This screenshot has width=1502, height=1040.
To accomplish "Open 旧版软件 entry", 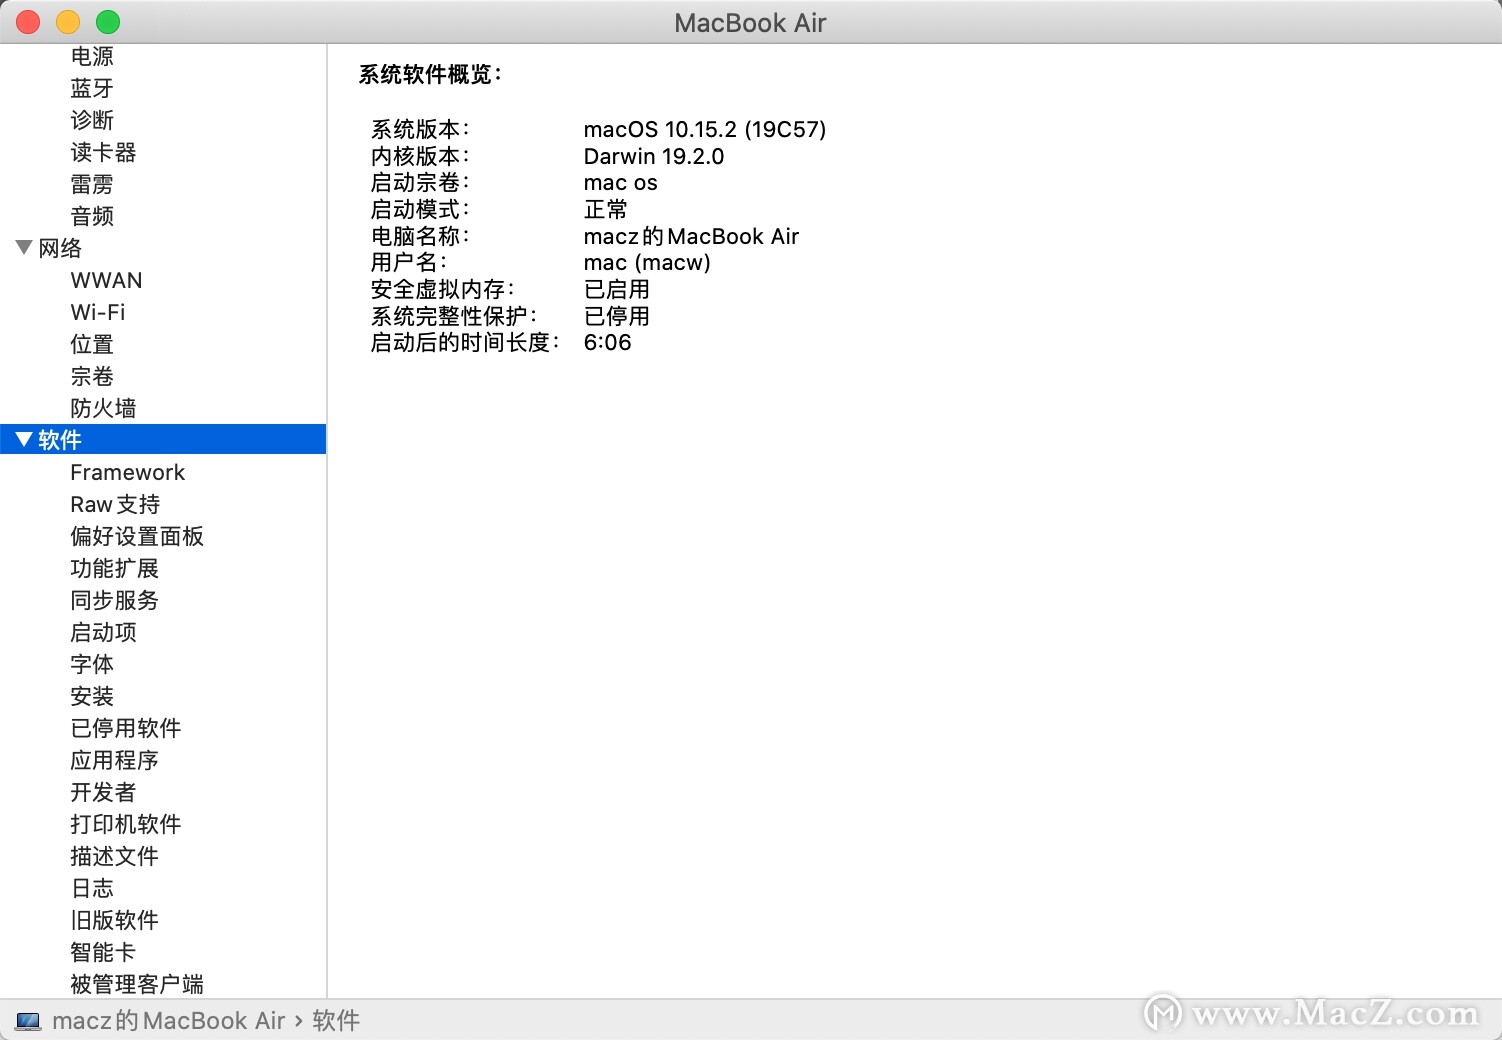I will (114, 920).
